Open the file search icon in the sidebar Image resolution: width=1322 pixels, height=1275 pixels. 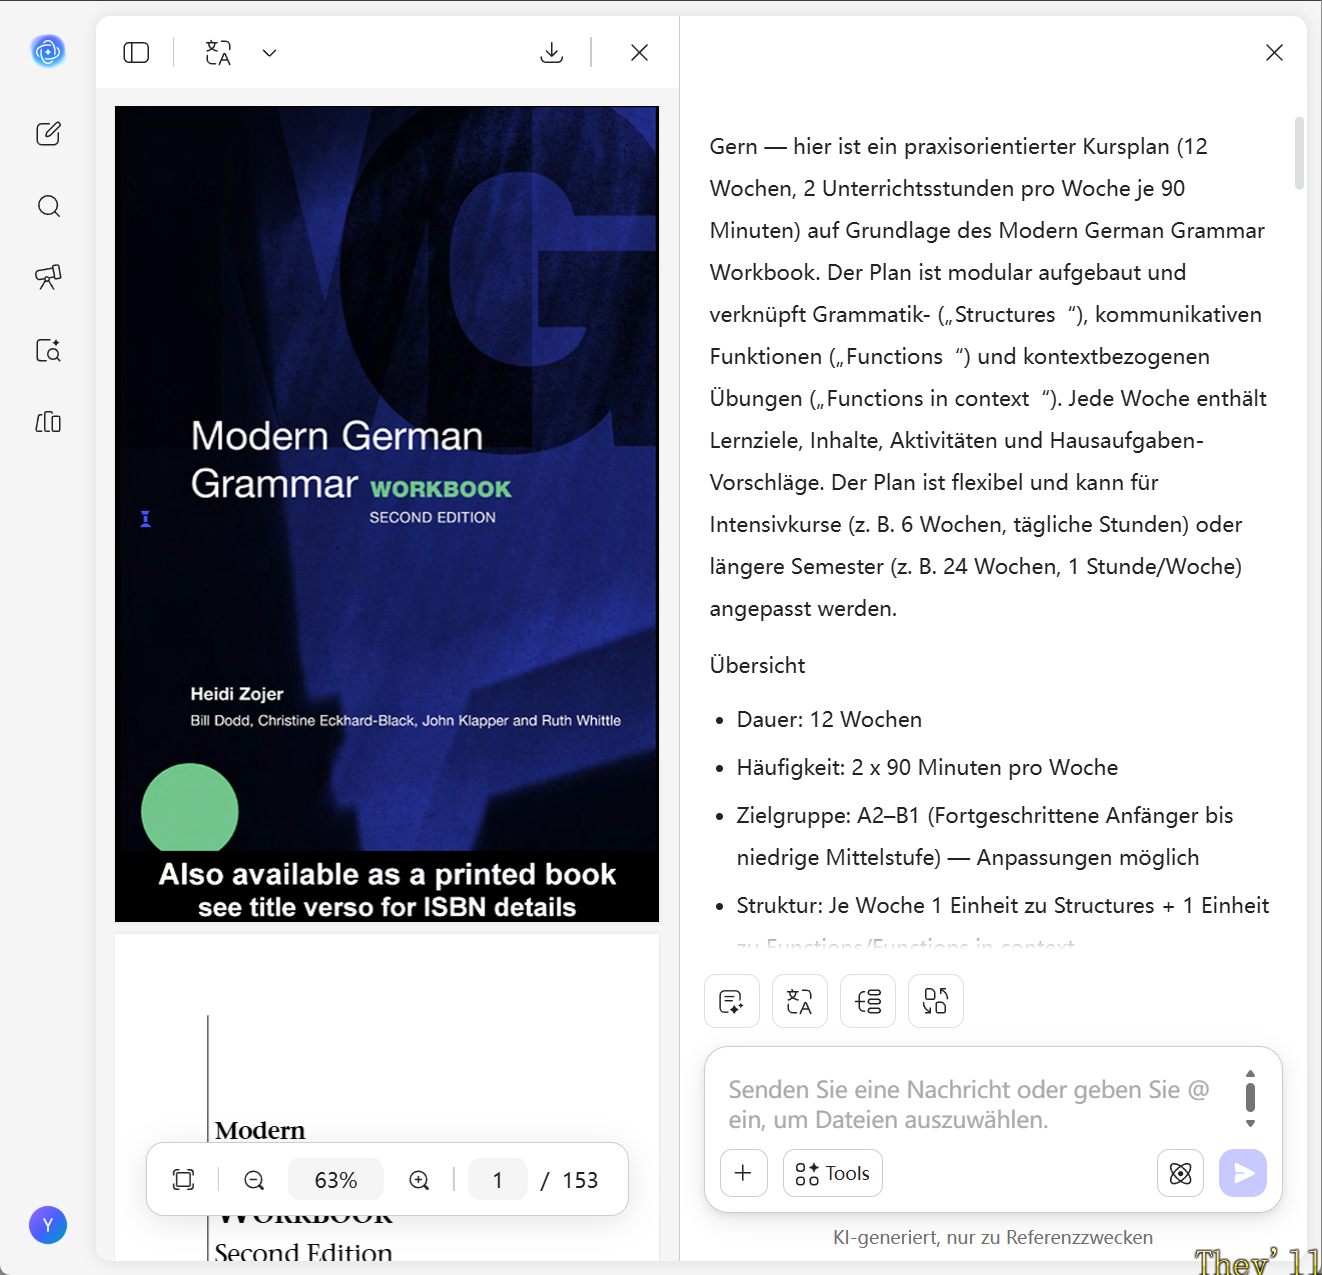[48, 350]
